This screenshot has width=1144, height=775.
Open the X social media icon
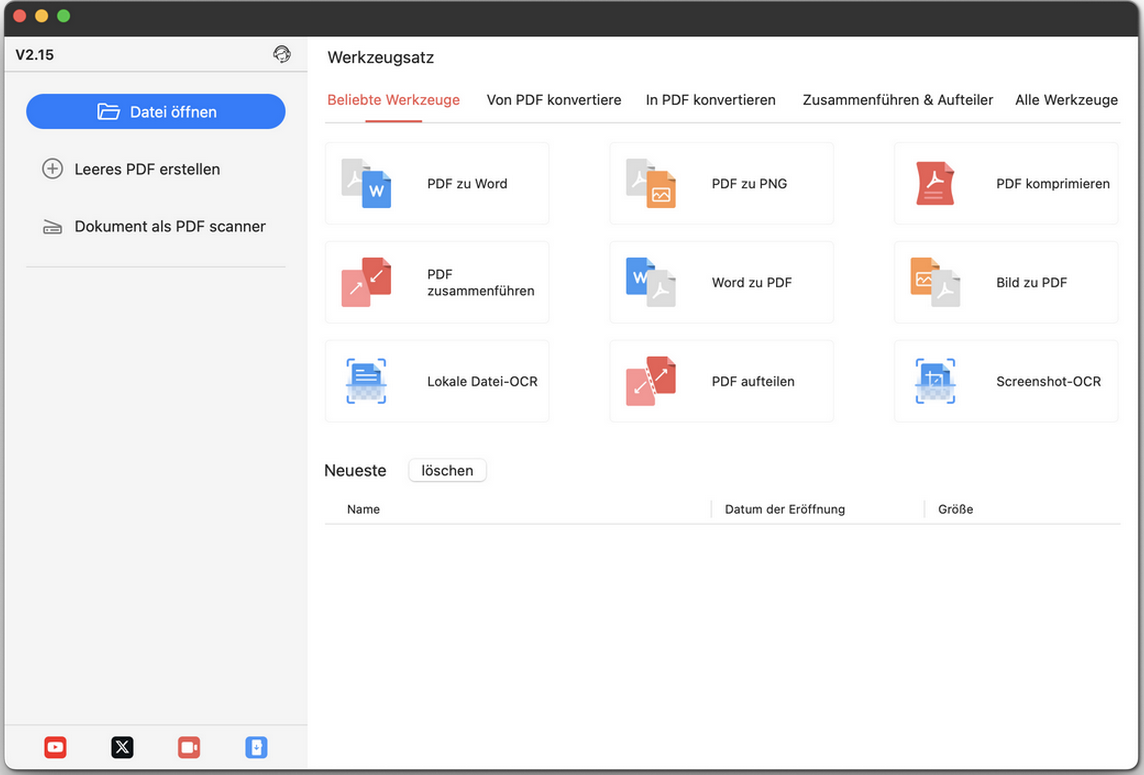coord(122,747)
